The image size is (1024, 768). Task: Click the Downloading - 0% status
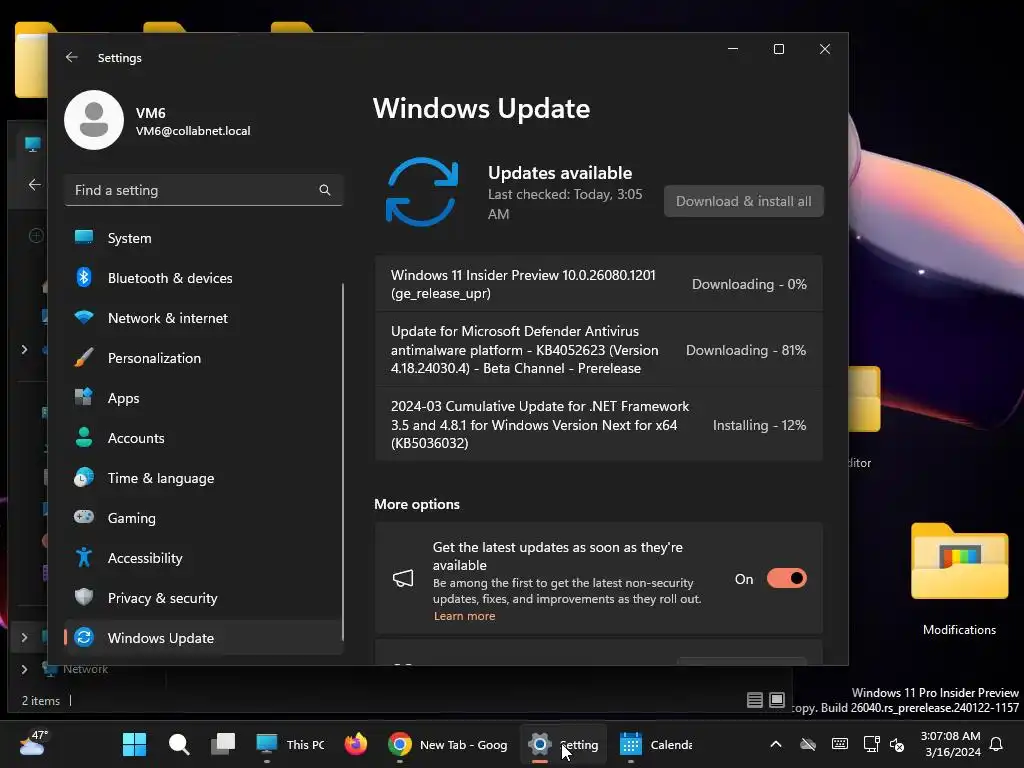point(749,284)
